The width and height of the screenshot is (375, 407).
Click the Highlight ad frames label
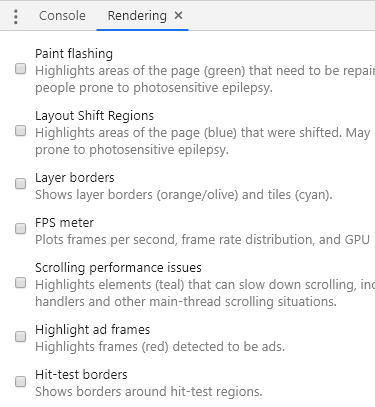coord(93,330)
